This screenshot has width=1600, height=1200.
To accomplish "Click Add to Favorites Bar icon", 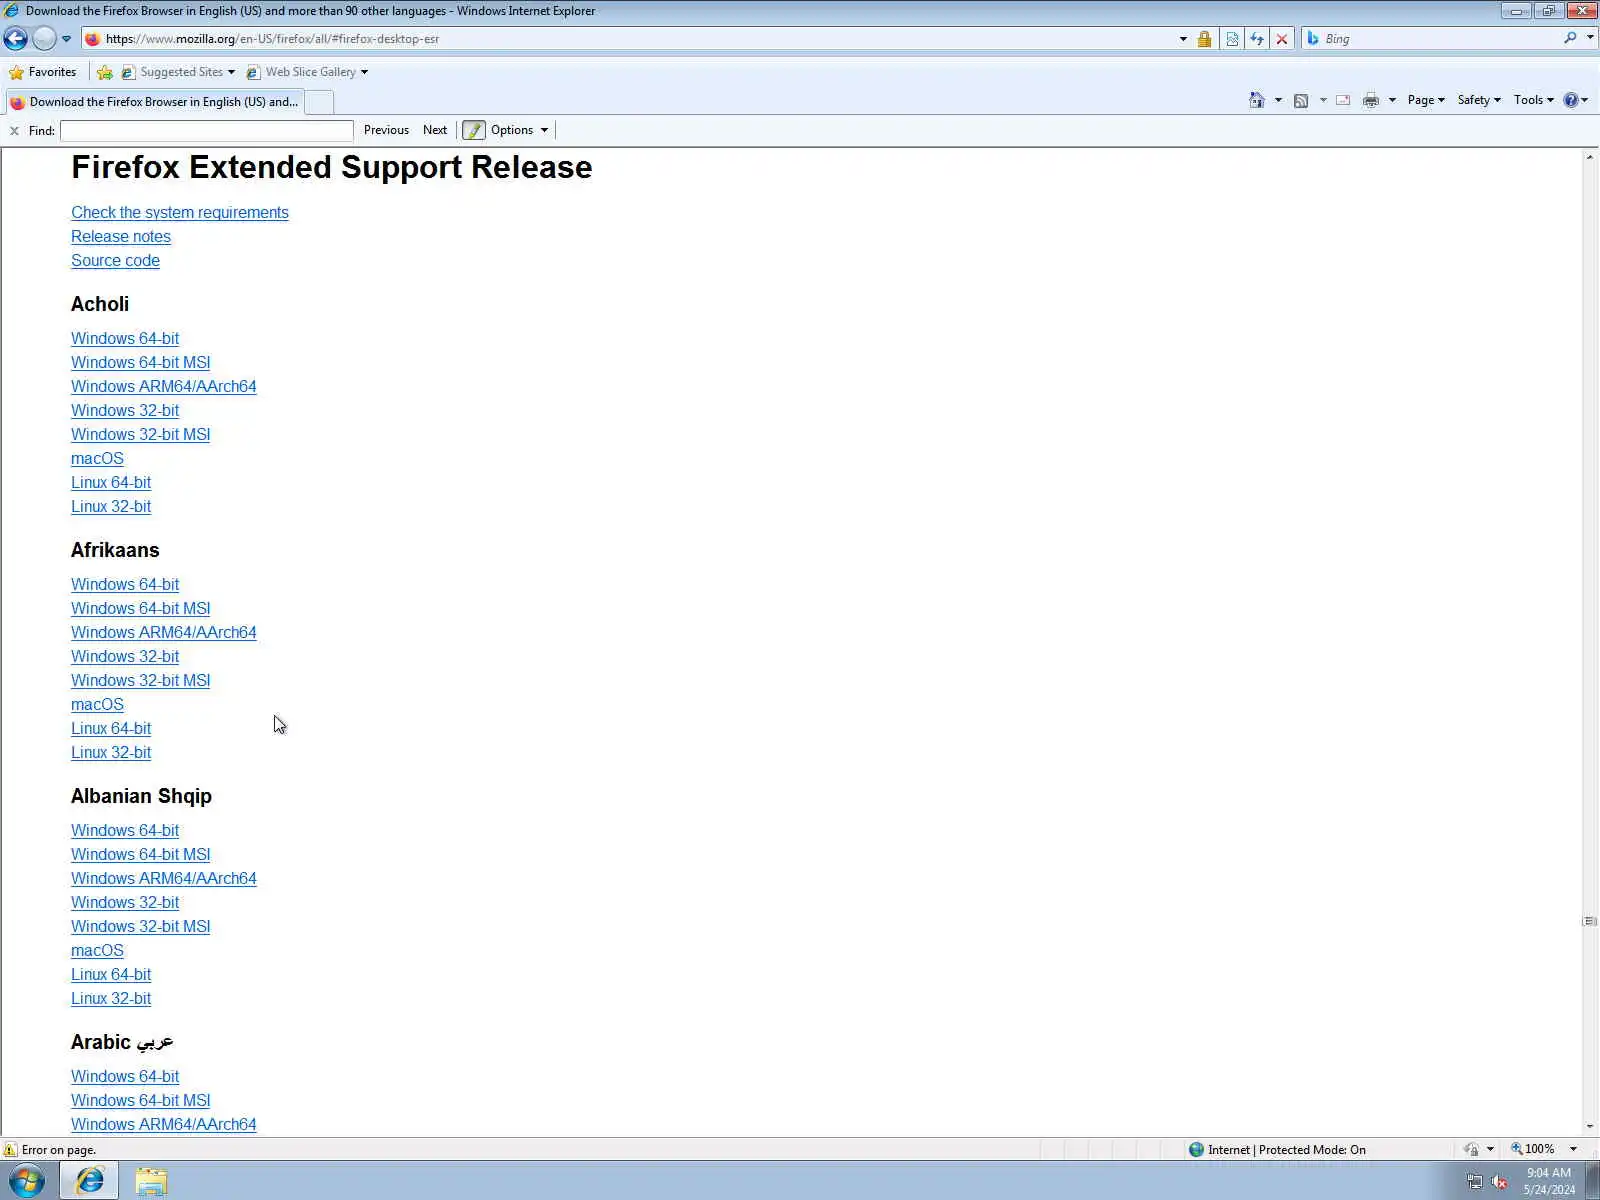I will tap(105, 72).
